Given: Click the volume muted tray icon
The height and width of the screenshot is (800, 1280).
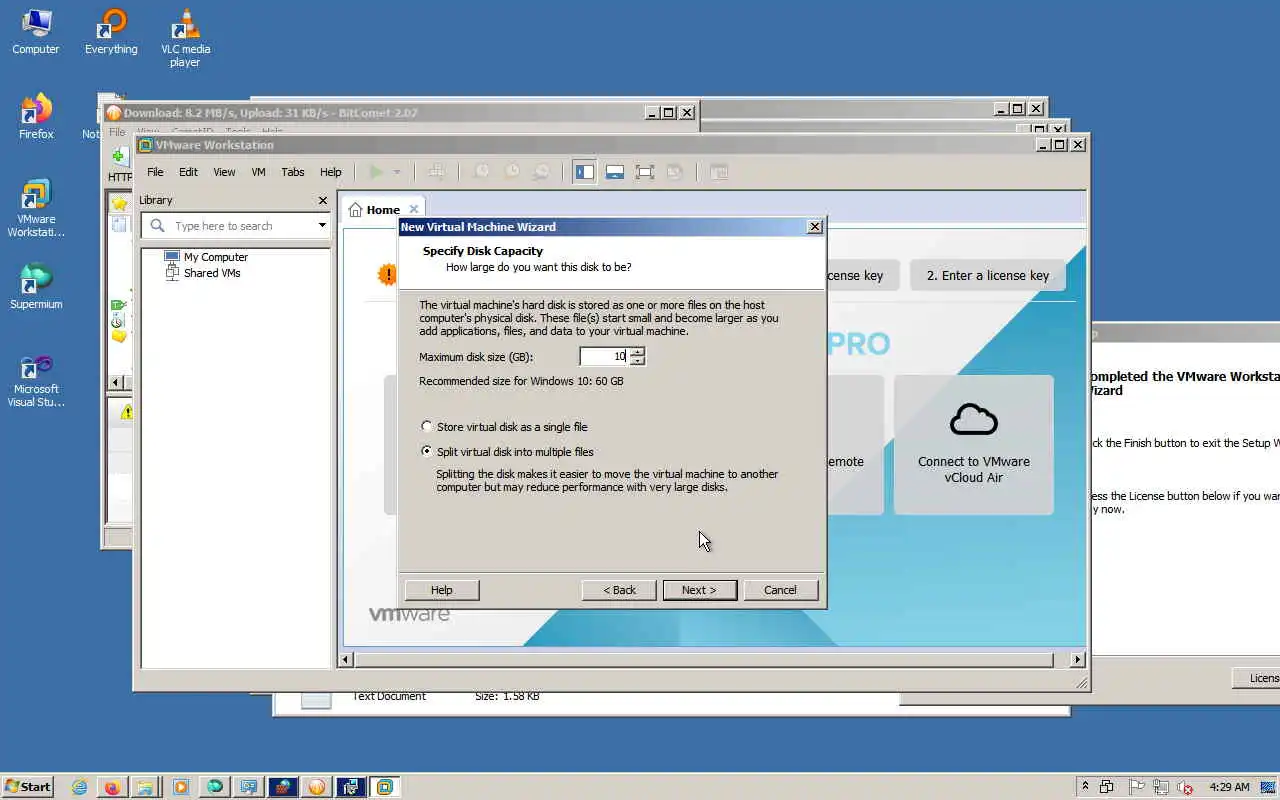Looking at the screenshot, I should tap(1186, 787).
